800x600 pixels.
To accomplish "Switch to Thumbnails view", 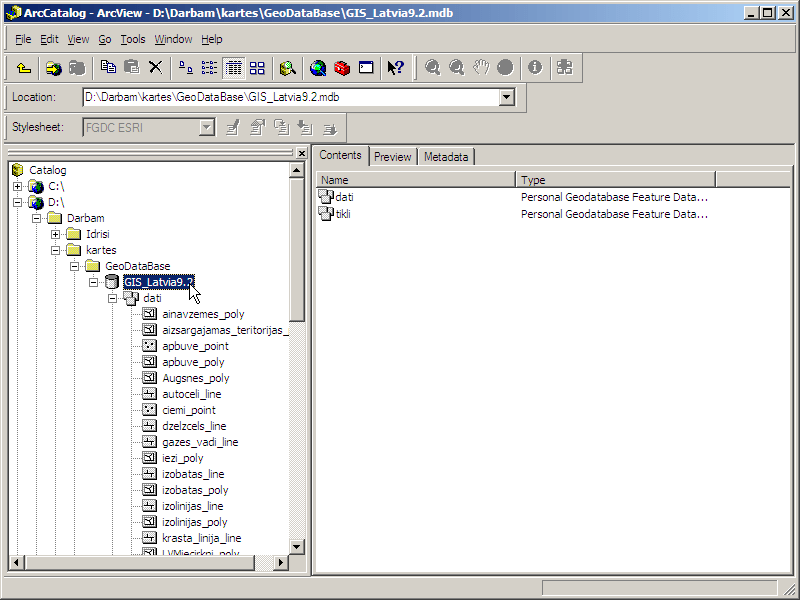I will click(x=257, y=68).
